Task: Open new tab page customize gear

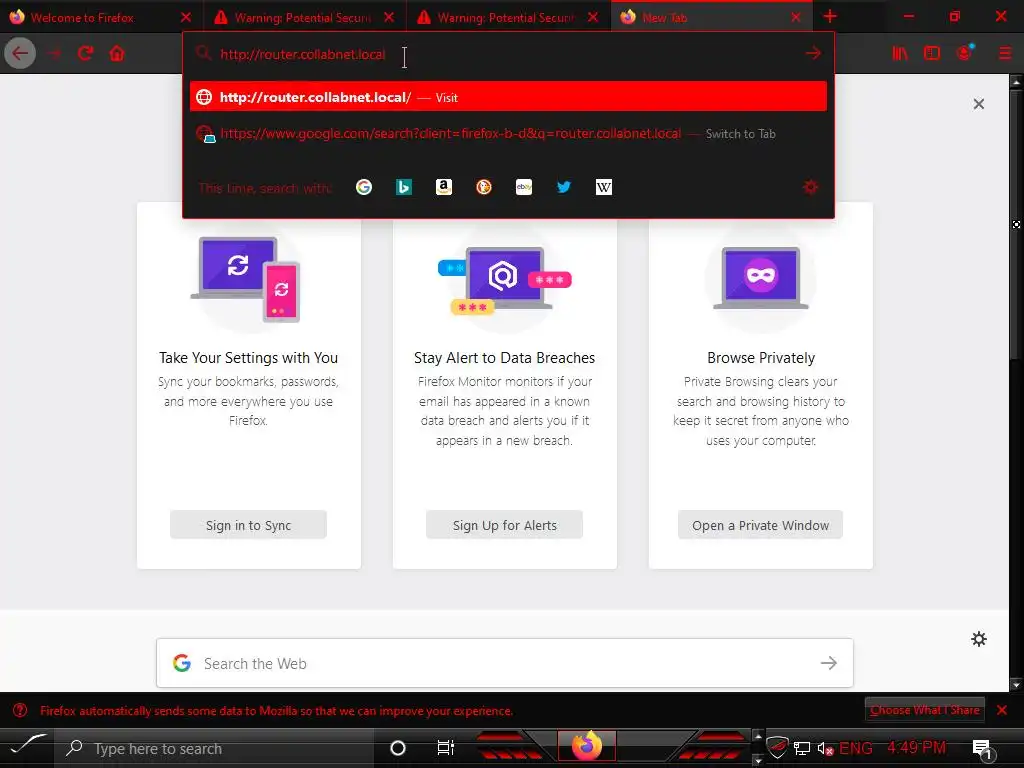Action: [x=978, y=639]
